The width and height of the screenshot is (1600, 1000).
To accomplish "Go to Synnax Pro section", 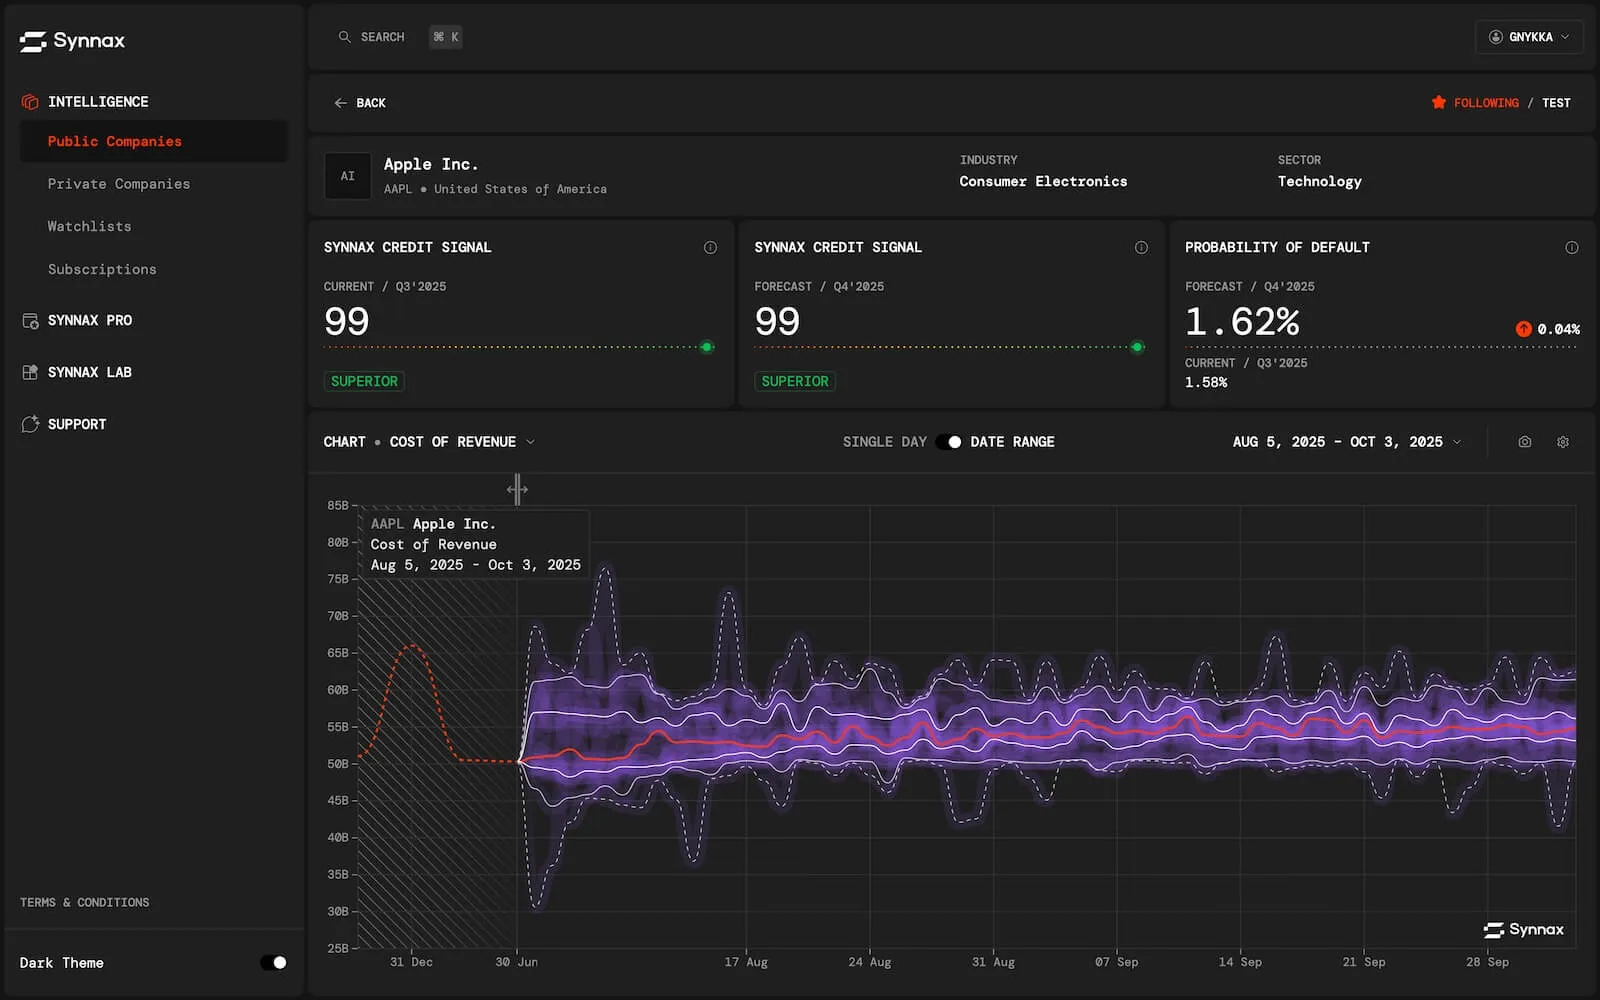I will pyautogui.click(x=89, y=321).
